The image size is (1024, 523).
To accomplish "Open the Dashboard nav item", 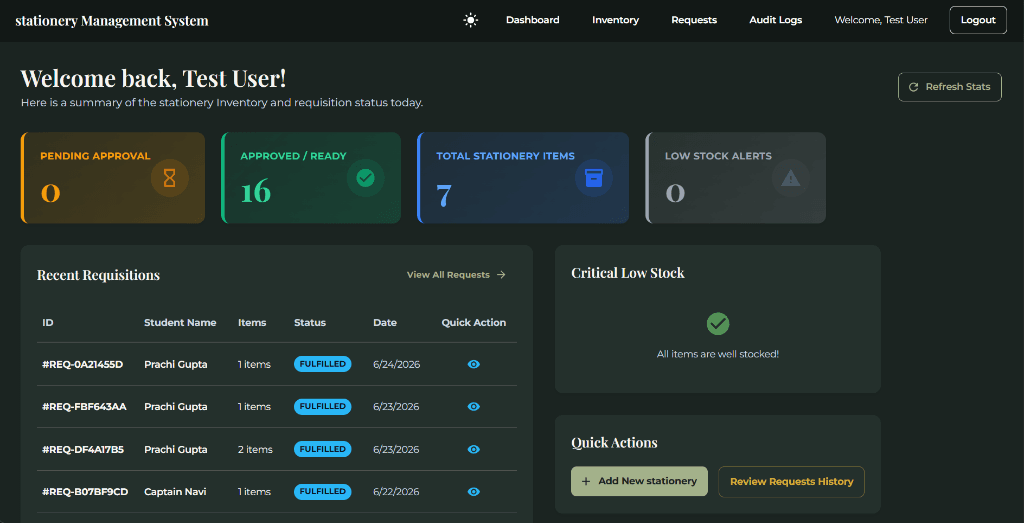I will (533, 20).
